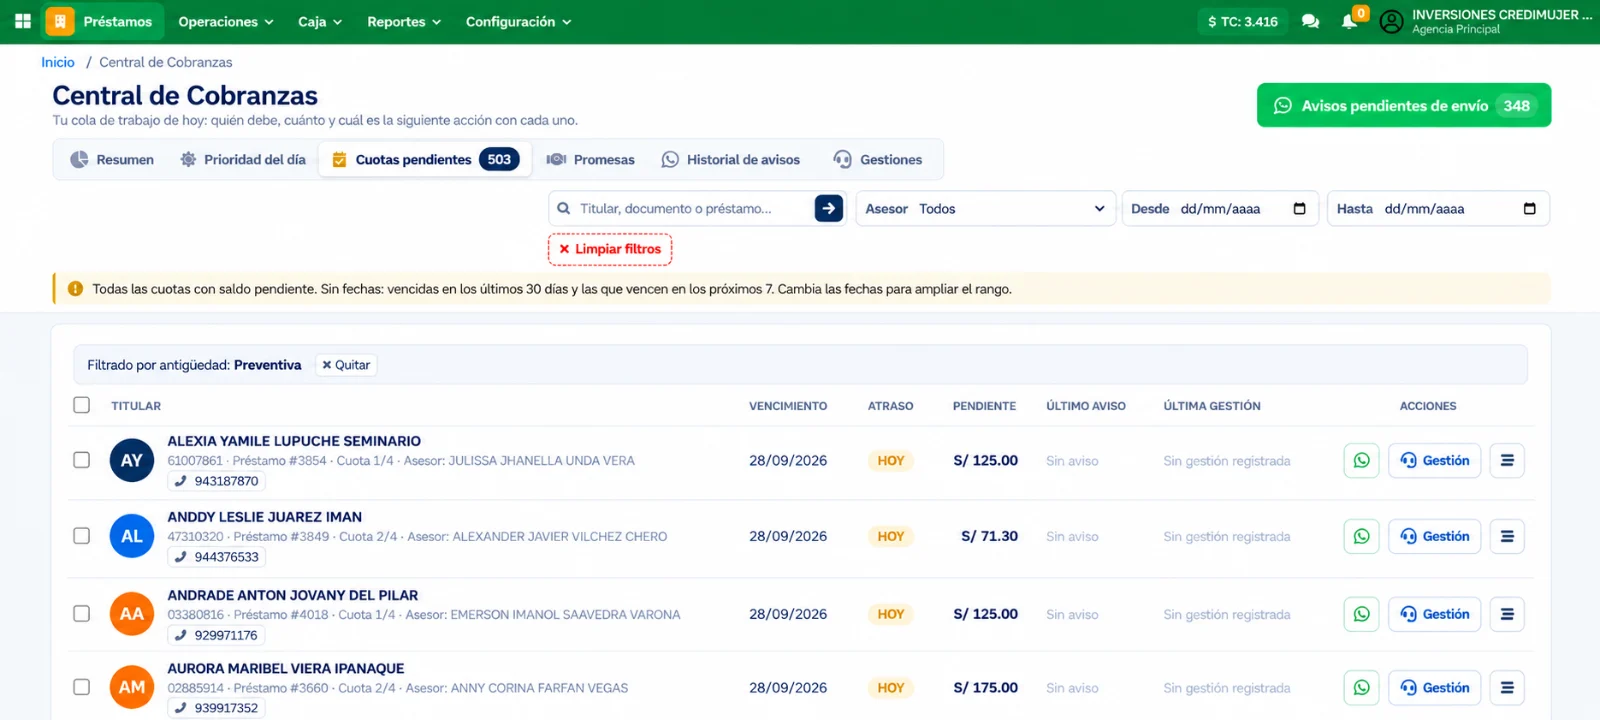Call phone 943187870

tap(217, 481)
